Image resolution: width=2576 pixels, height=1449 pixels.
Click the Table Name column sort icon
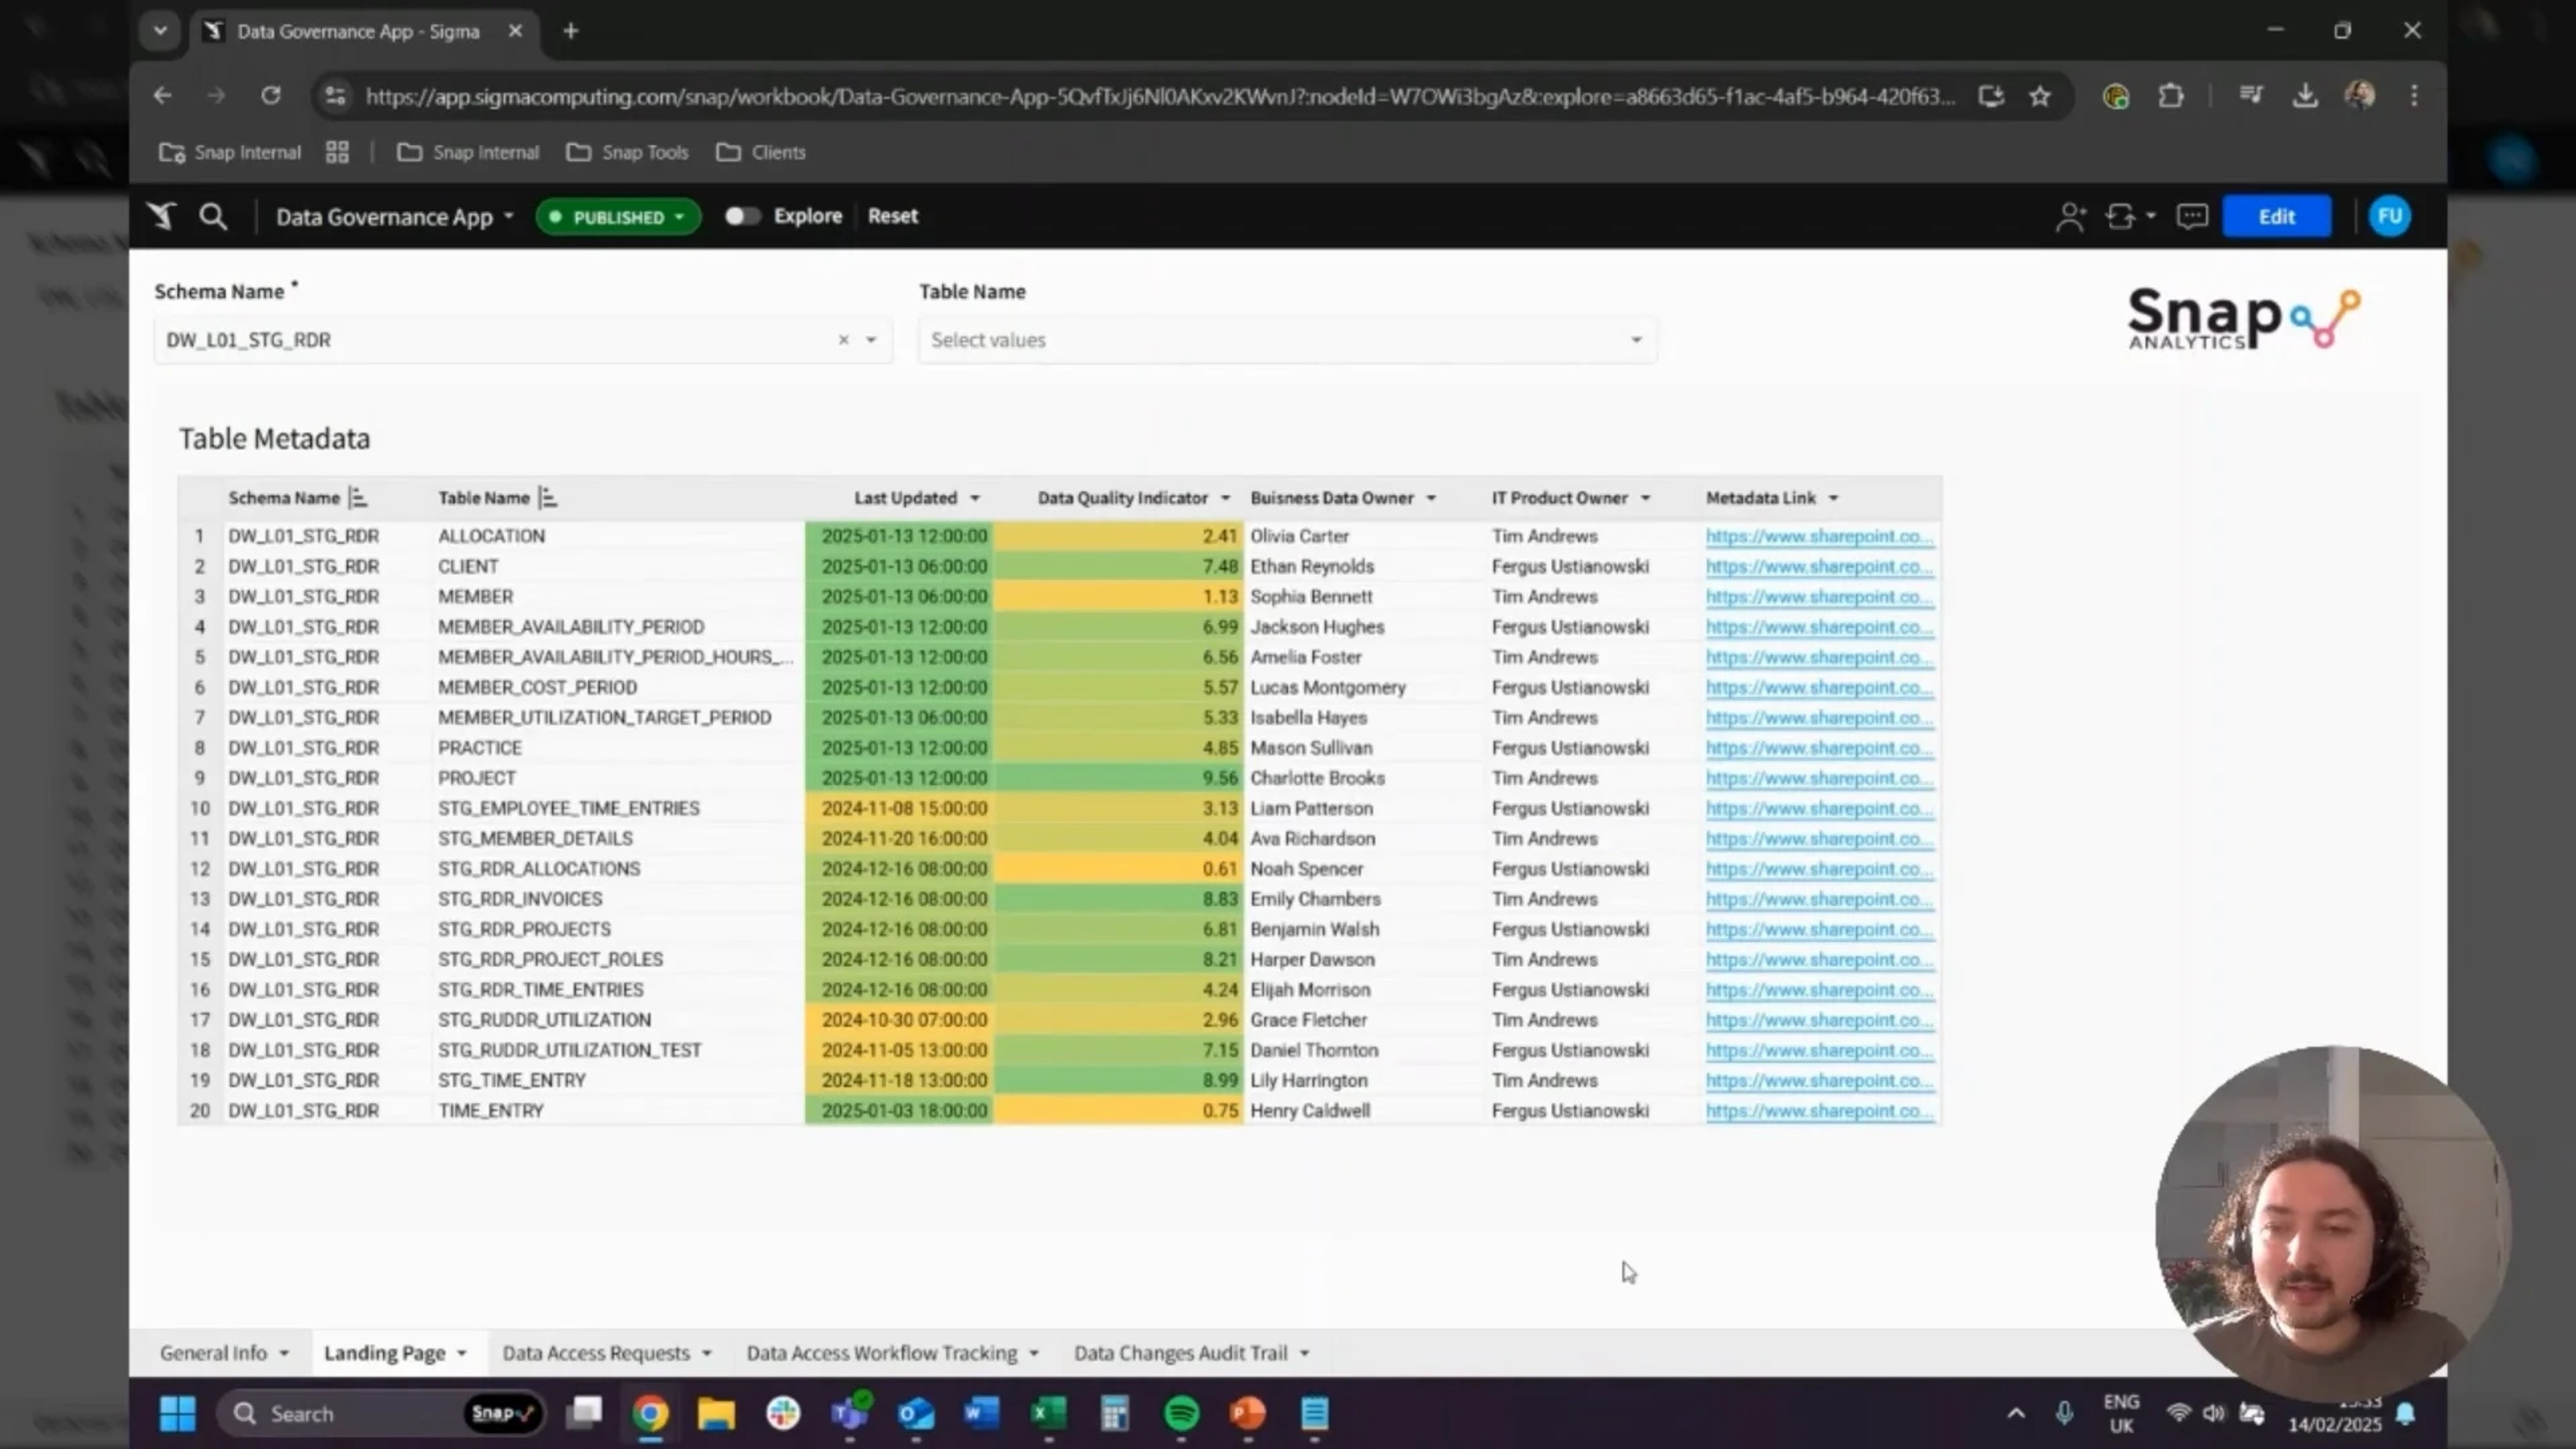(x=547, y=498)
